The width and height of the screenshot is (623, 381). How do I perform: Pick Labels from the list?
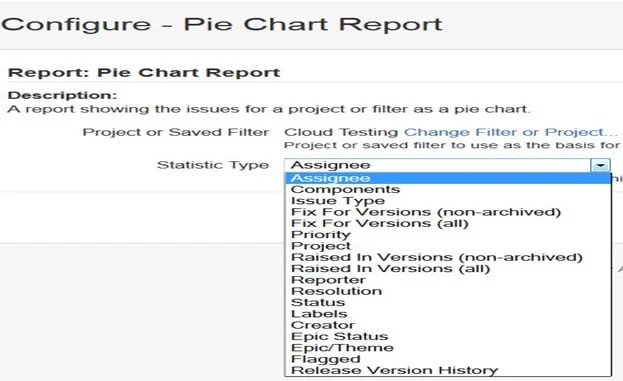point(448,314)
